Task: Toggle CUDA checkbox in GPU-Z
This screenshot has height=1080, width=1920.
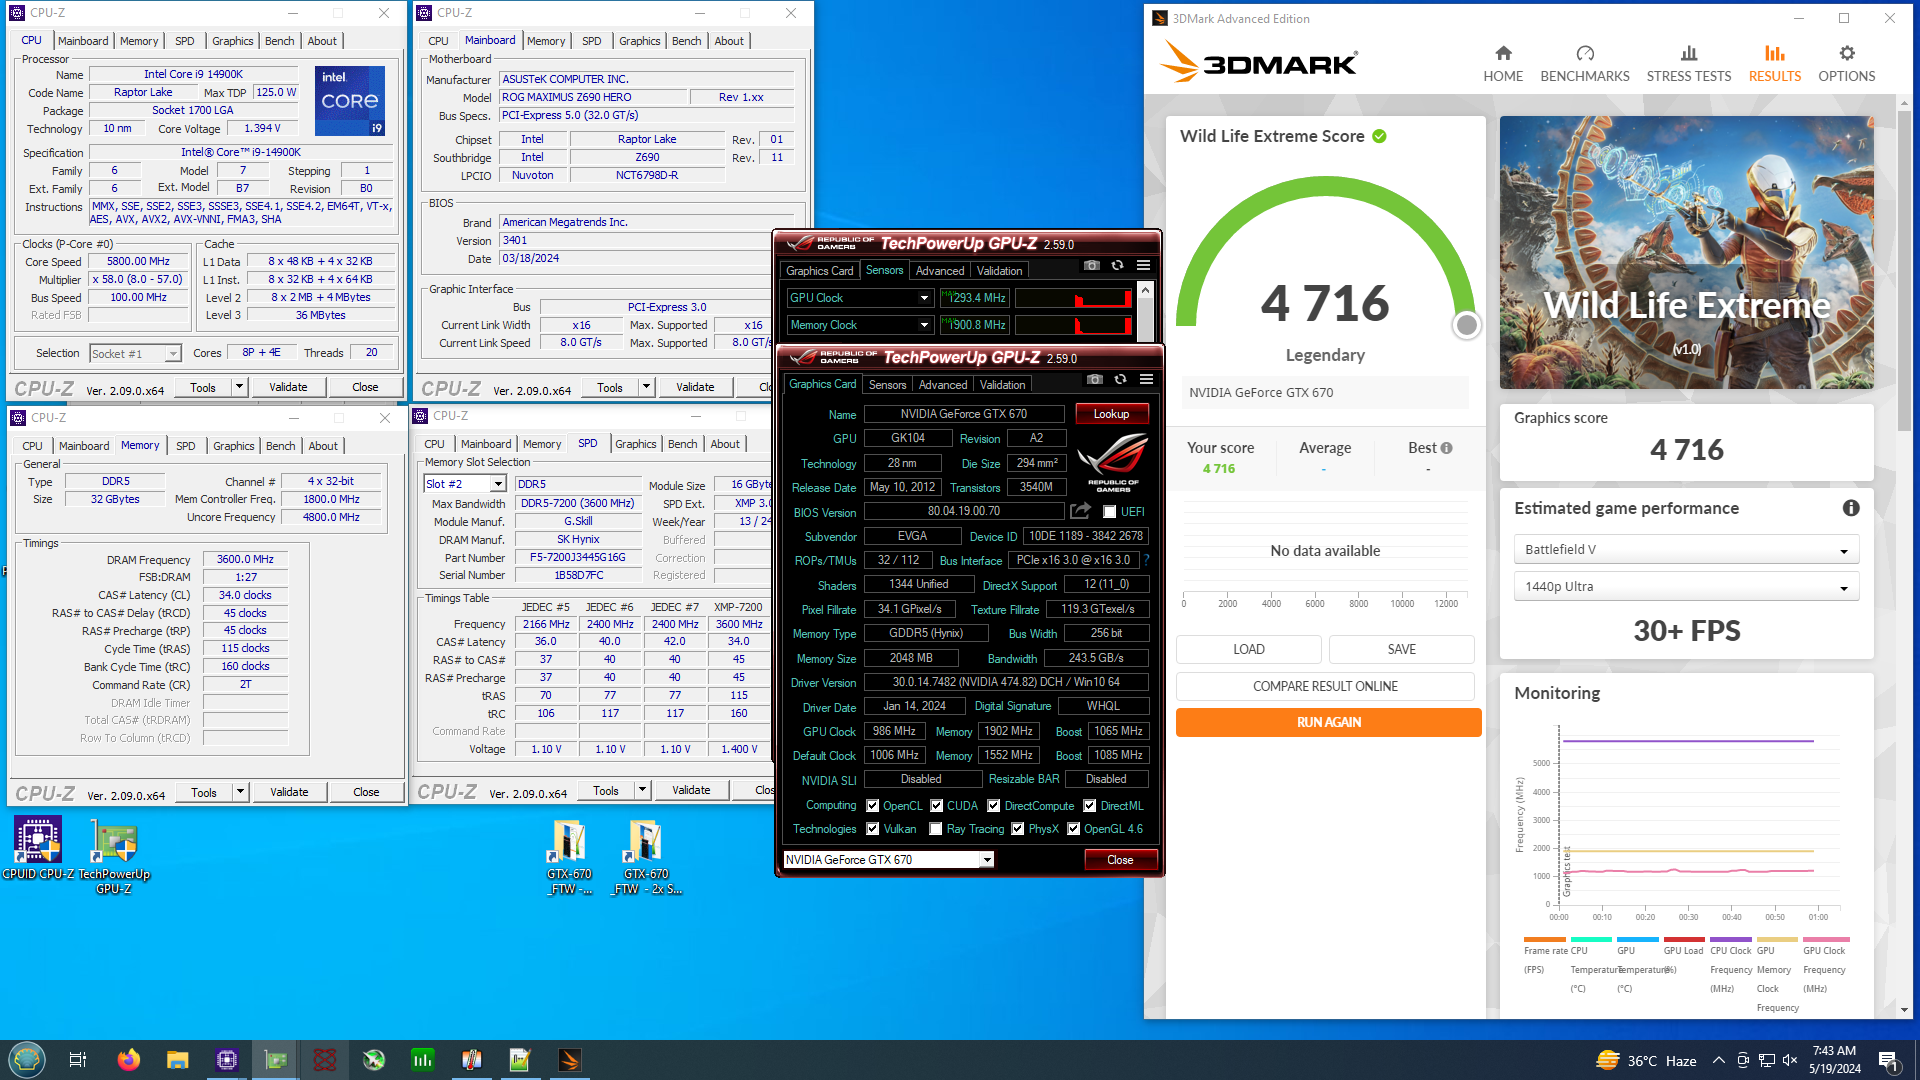Action: click(937, 806)
